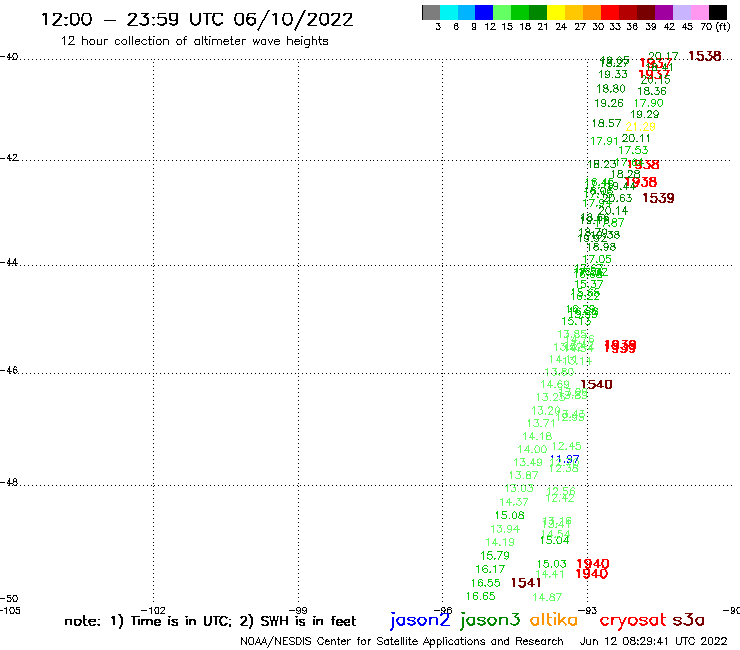Image resolution: width=740 pixels, height=650 pixels.
Task: Click the '-93' longitude axis label
Action: click(x=588, y=610)
